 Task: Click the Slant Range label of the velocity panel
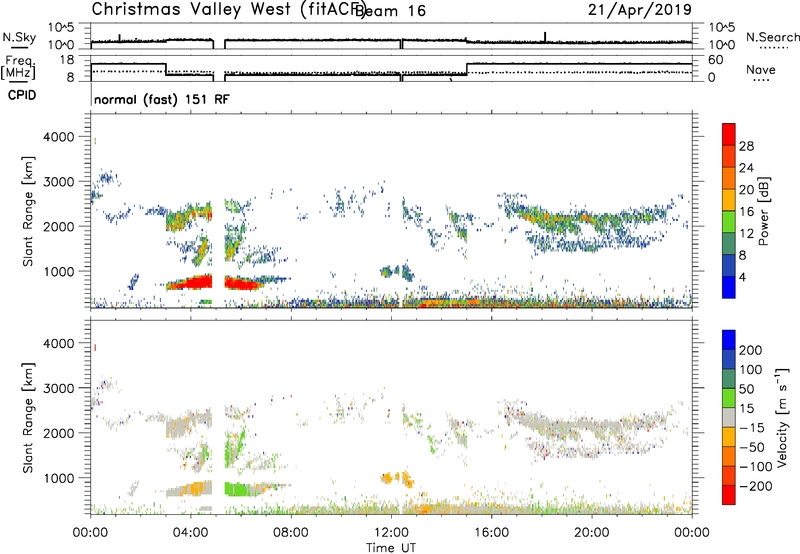(28, 417)
